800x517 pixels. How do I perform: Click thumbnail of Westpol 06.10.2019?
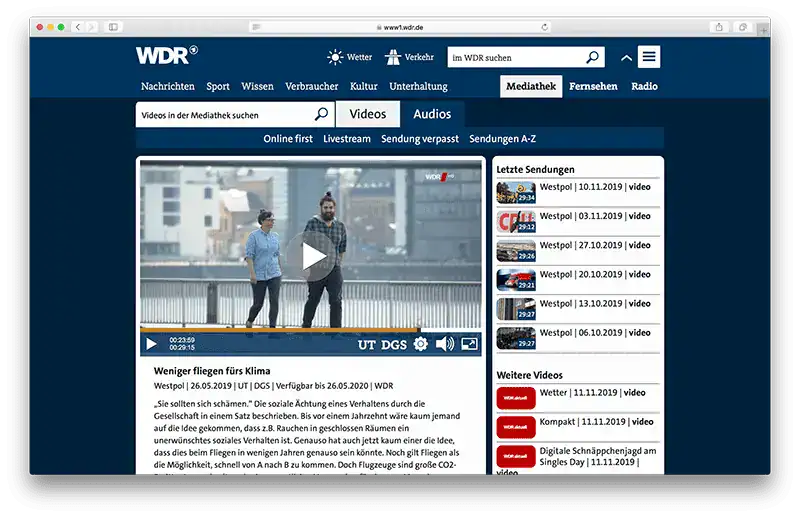click(516, 338)
